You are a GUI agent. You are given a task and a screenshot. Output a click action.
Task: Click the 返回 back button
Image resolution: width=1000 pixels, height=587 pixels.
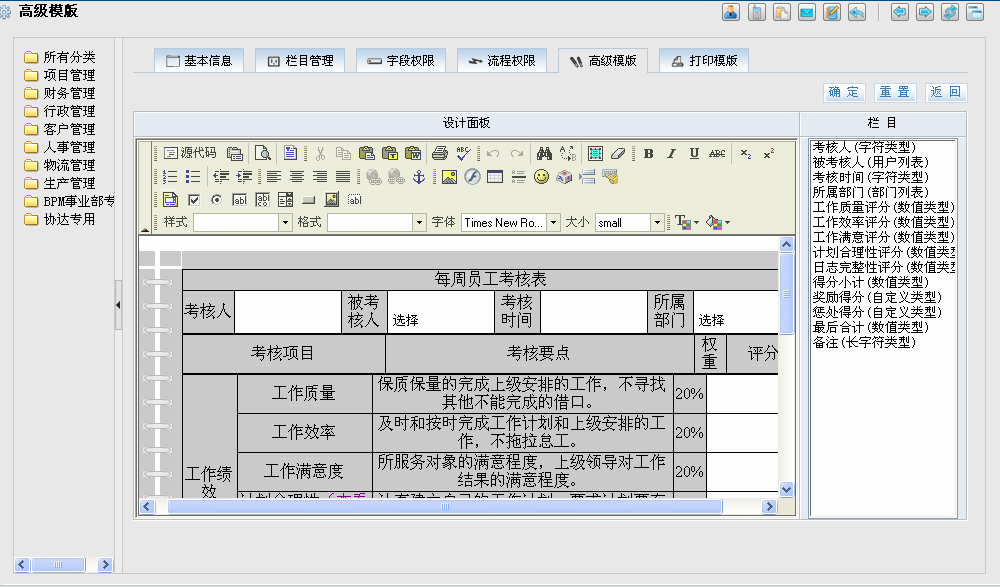pos(946,92)
